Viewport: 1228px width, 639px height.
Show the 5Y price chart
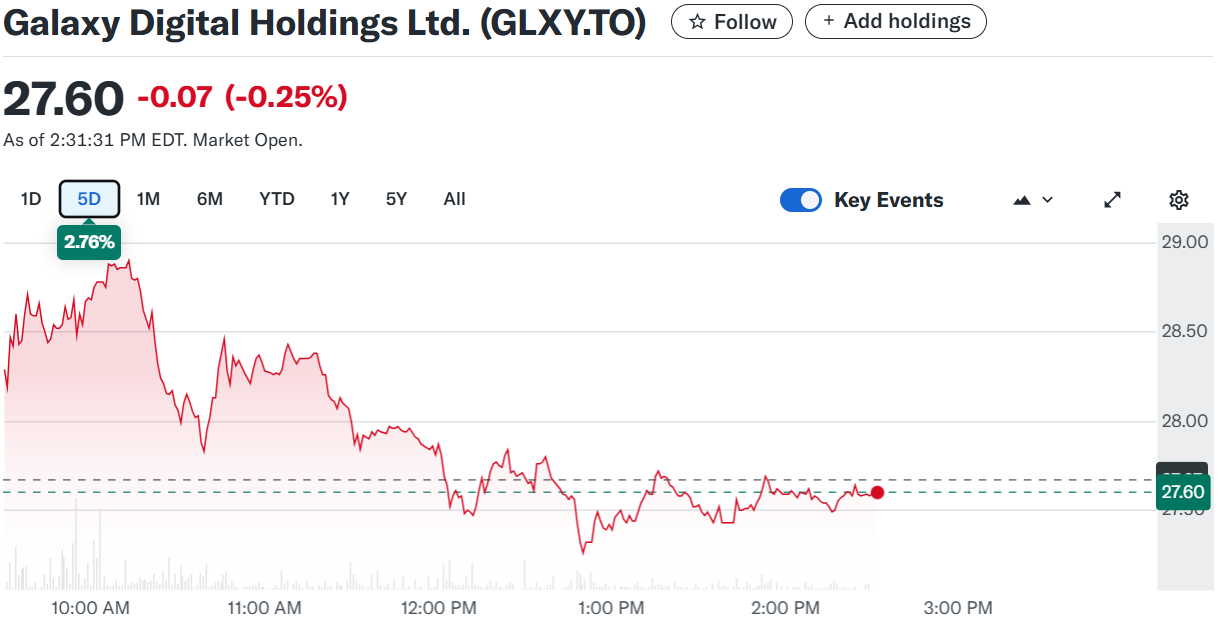396,199
